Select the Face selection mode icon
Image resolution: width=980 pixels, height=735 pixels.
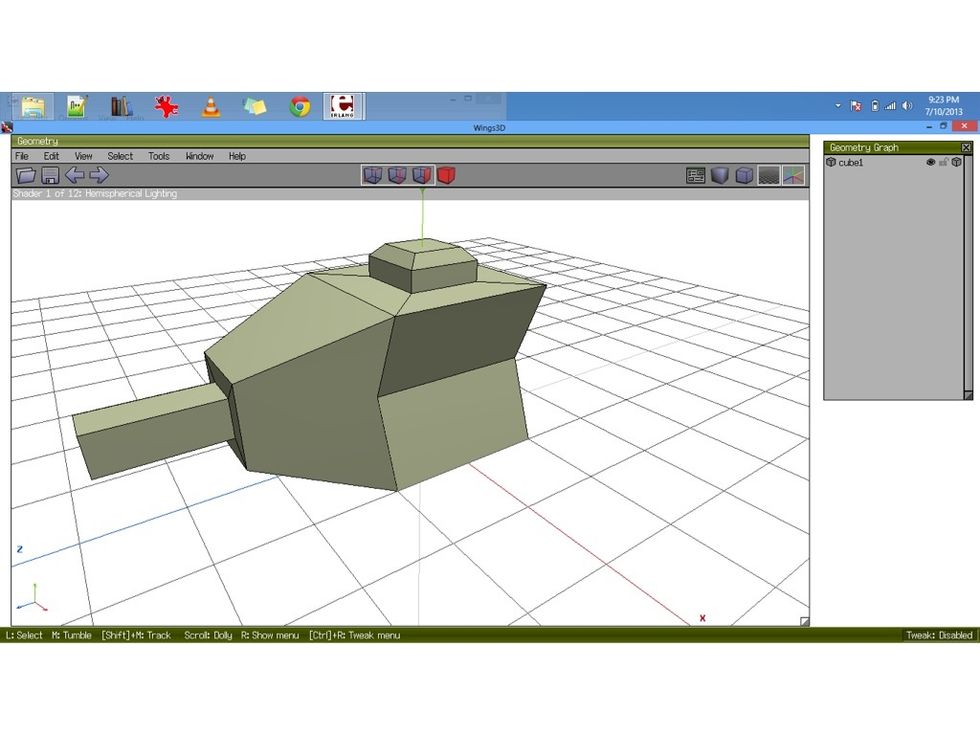point(423,174)
